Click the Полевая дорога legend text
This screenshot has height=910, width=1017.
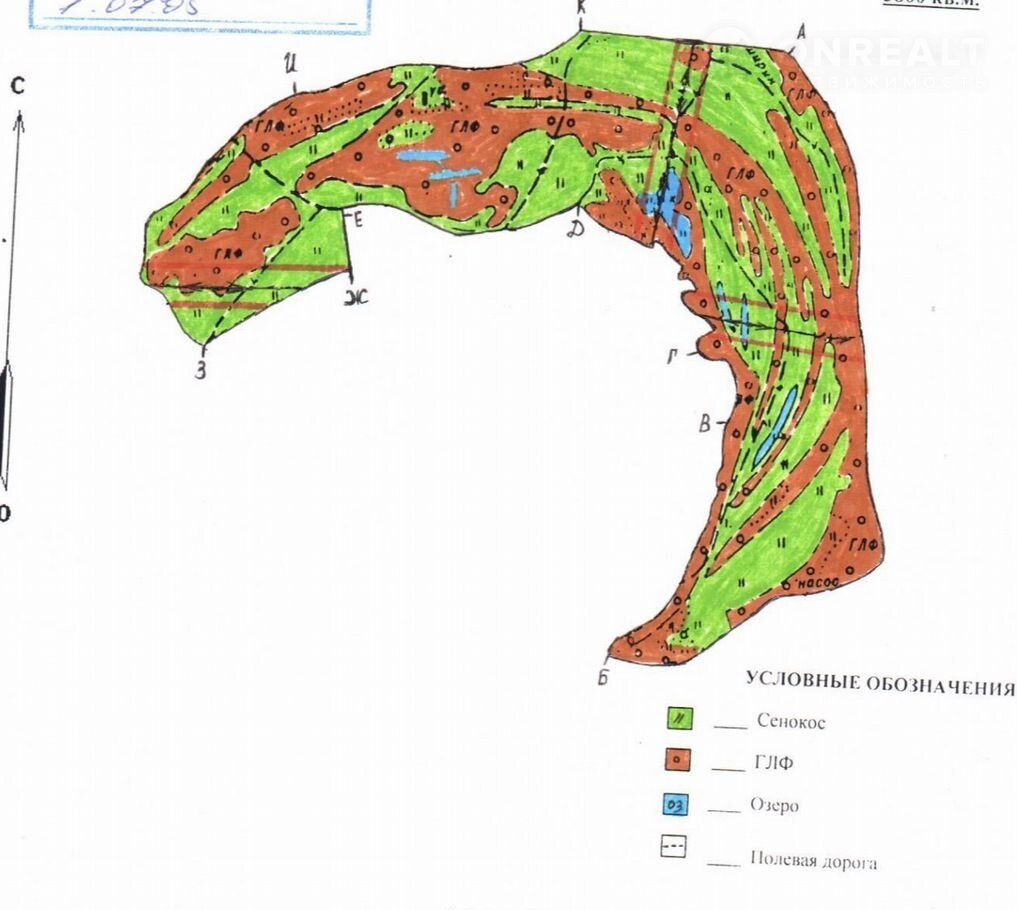[812, 861]
